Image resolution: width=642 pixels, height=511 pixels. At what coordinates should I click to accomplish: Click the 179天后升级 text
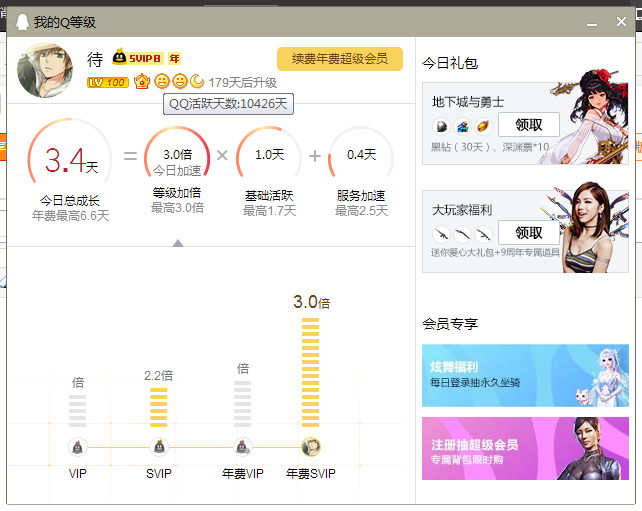coord(242,83)
